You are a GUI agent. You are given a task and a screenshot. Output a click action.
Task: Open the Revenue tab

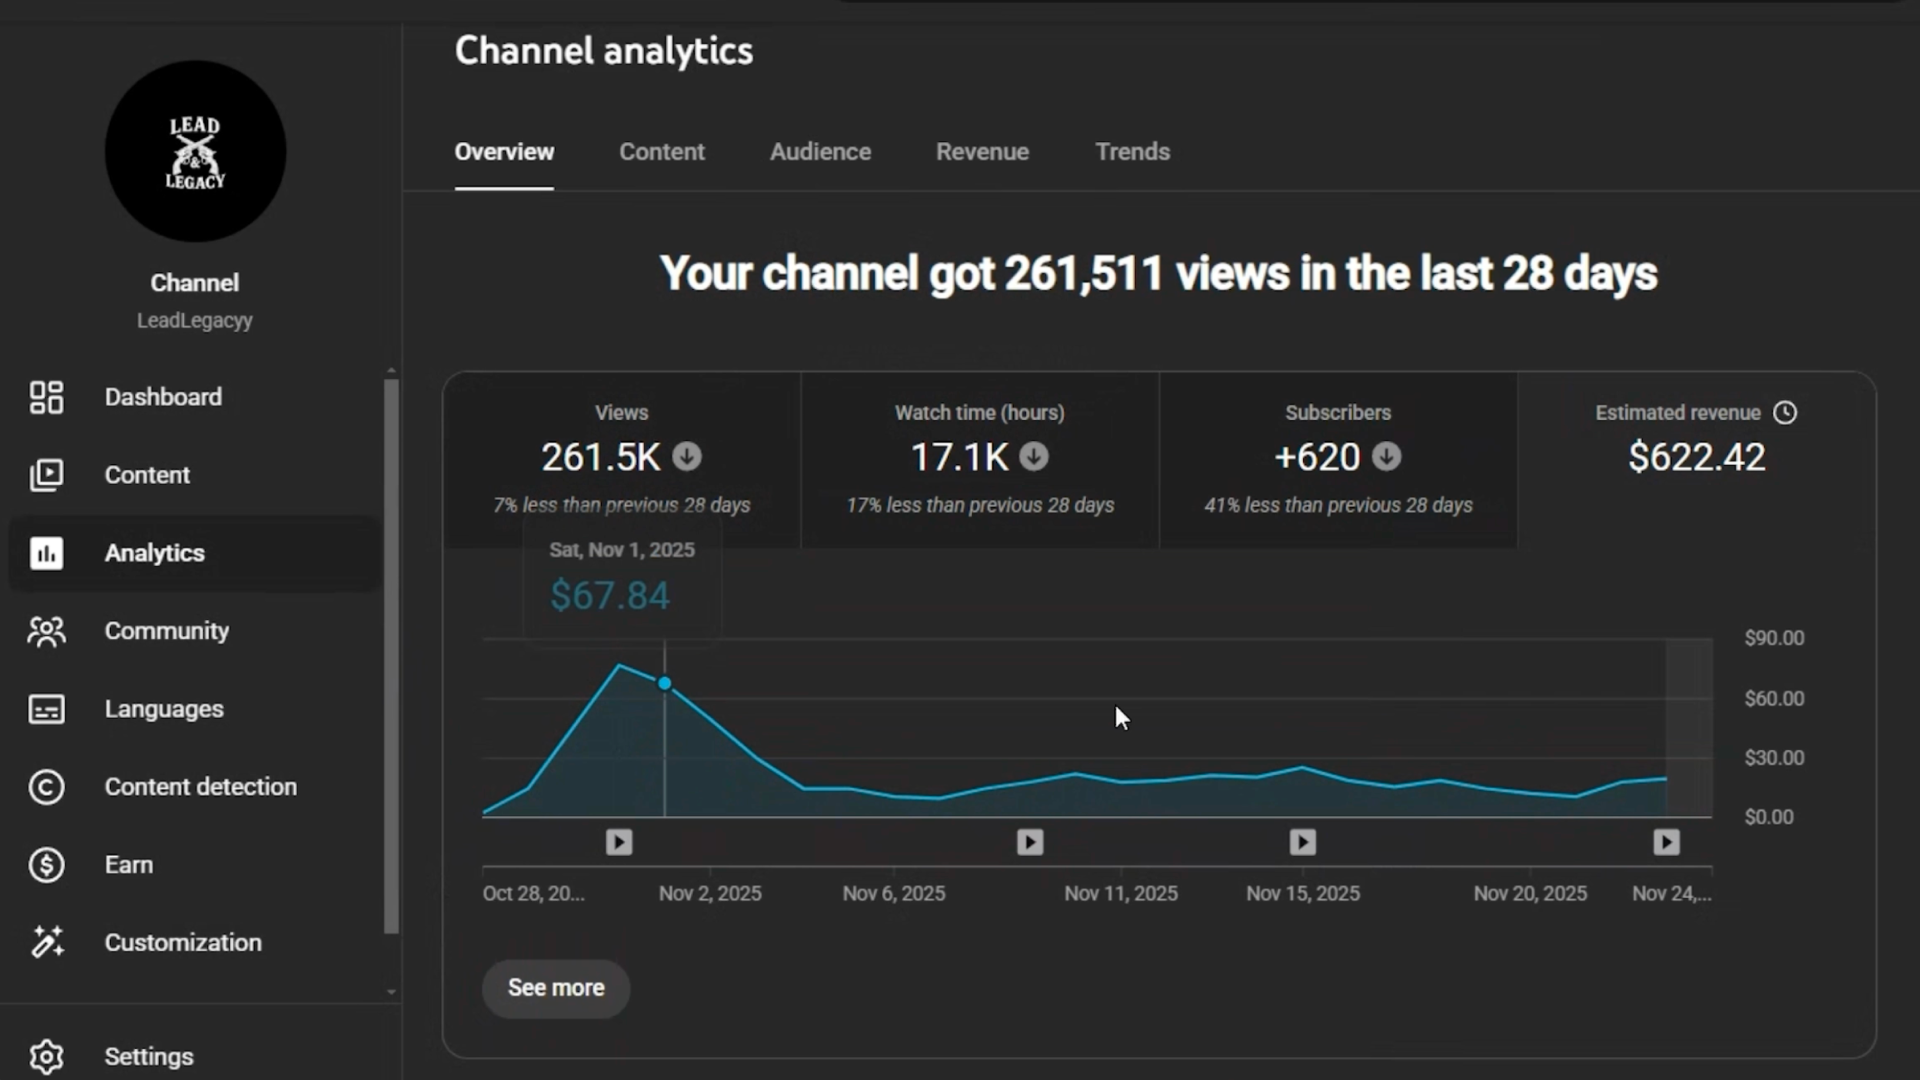coord(982,152)
